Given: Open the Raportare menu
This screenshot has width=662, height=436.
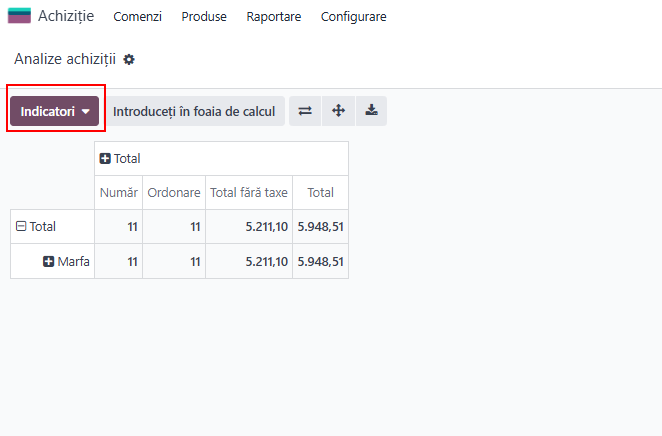Looking at the screenshot, I should coord(274,16).
